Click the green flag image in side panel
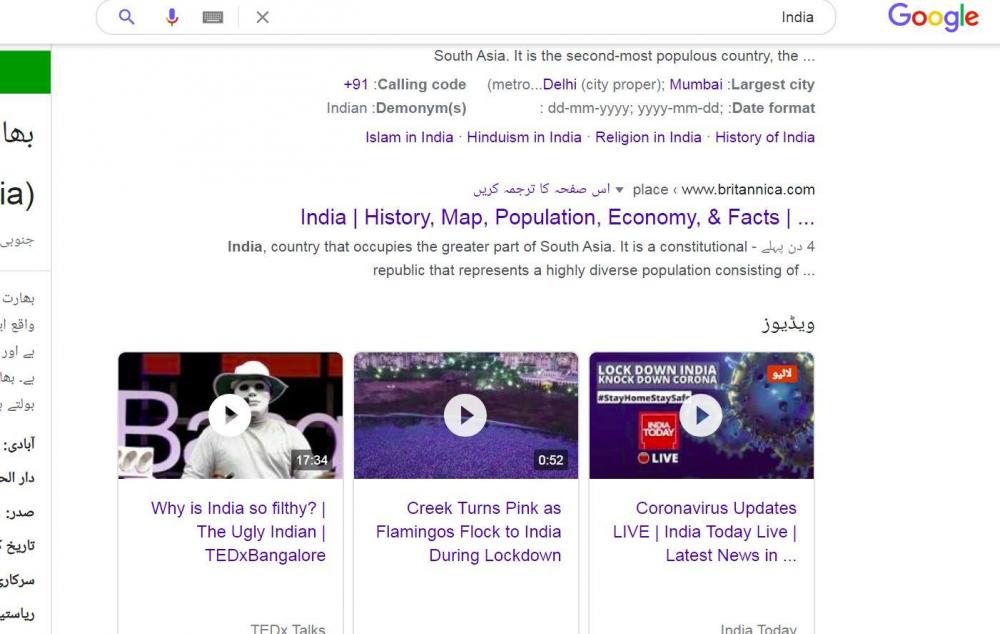This screenshot has height=634, width=1000. (x=26, y=72)
